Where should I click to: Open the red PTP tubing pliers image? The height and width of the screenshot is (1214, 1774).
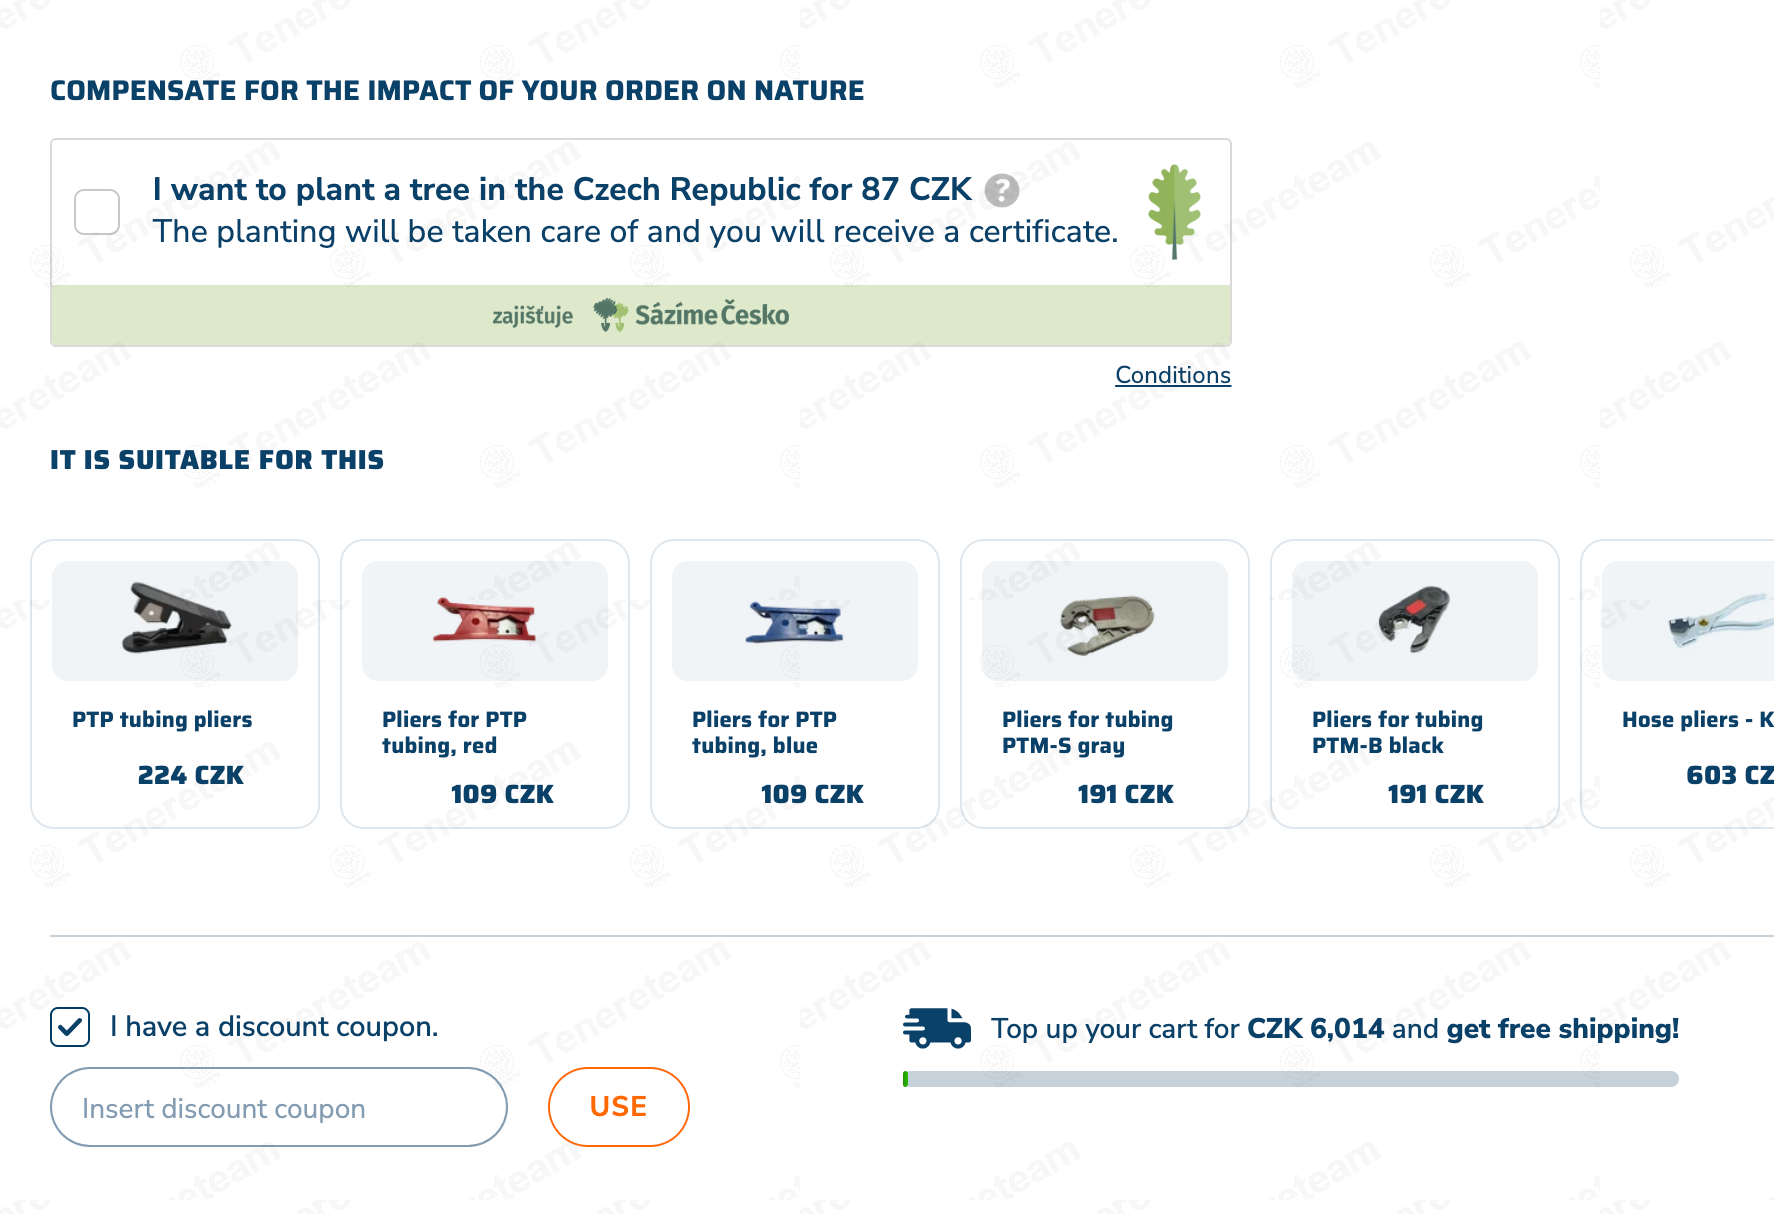pos(485,621)
